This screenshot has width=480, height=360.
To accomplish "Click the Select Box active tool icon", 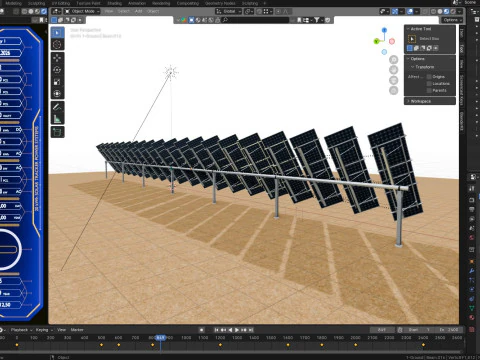I will click(x=412, y=39).
